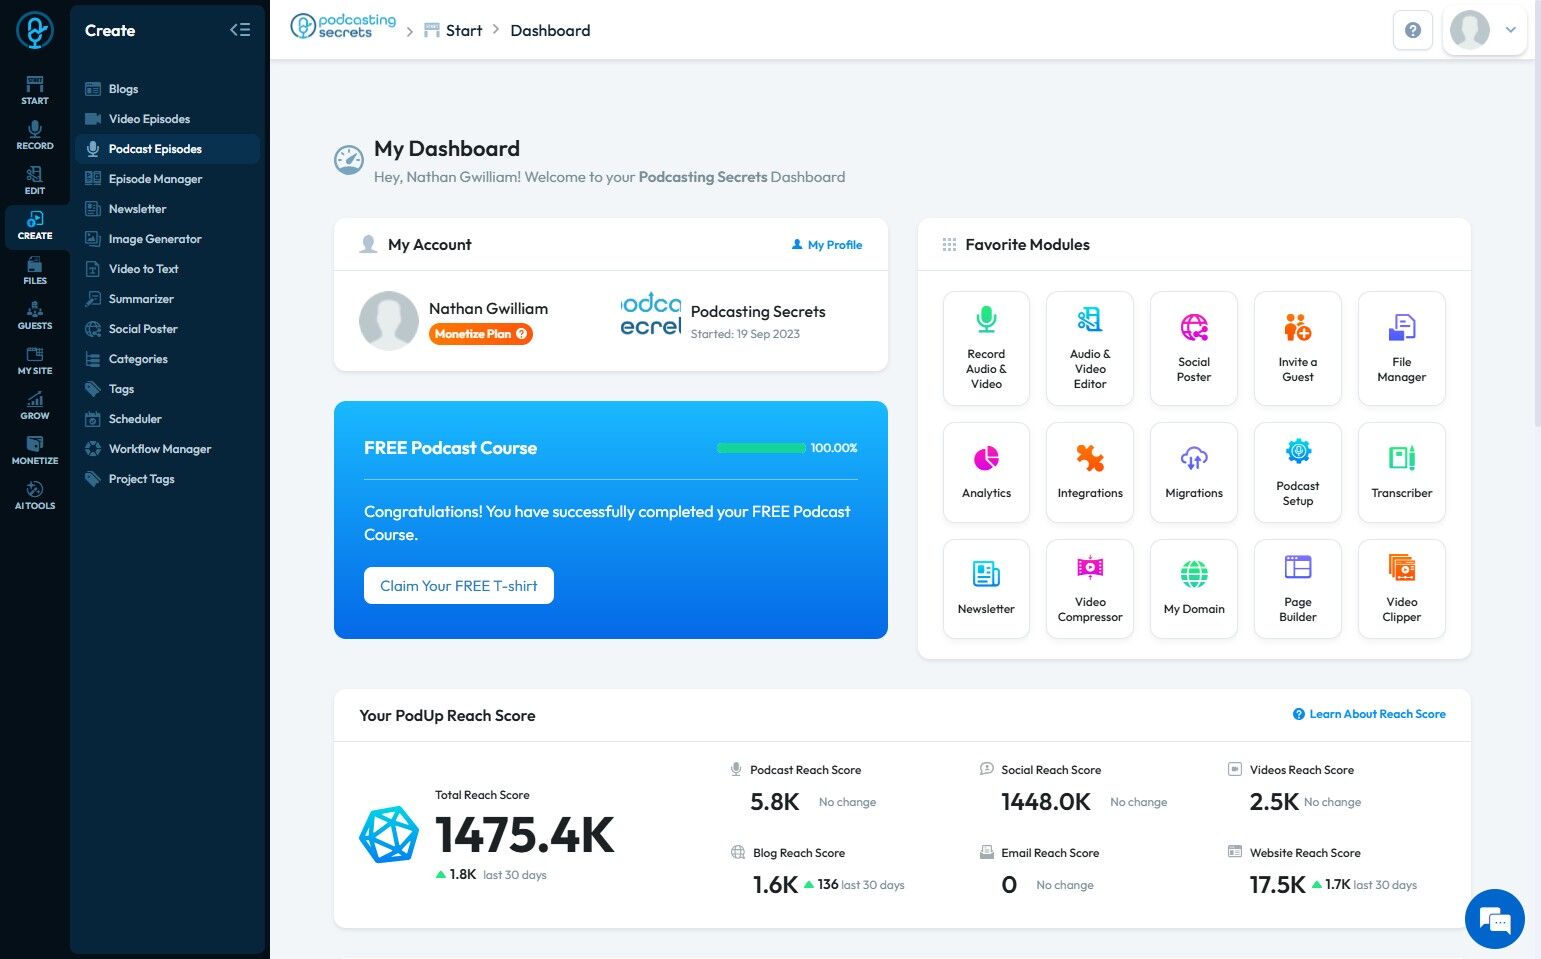This screenshot has width=1541, height=959.
Task: Open the My Site section in left rail
Action: click(x=35, y=360)
